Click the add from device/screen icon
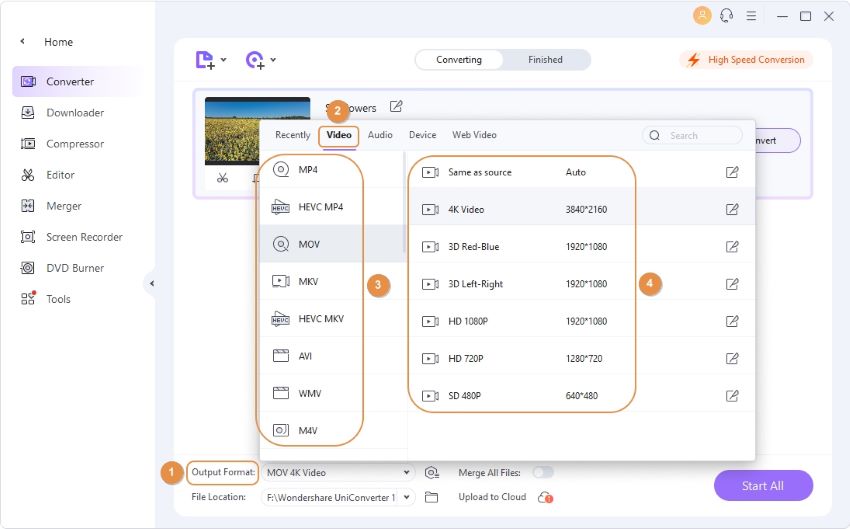 (x=255, y=60)
